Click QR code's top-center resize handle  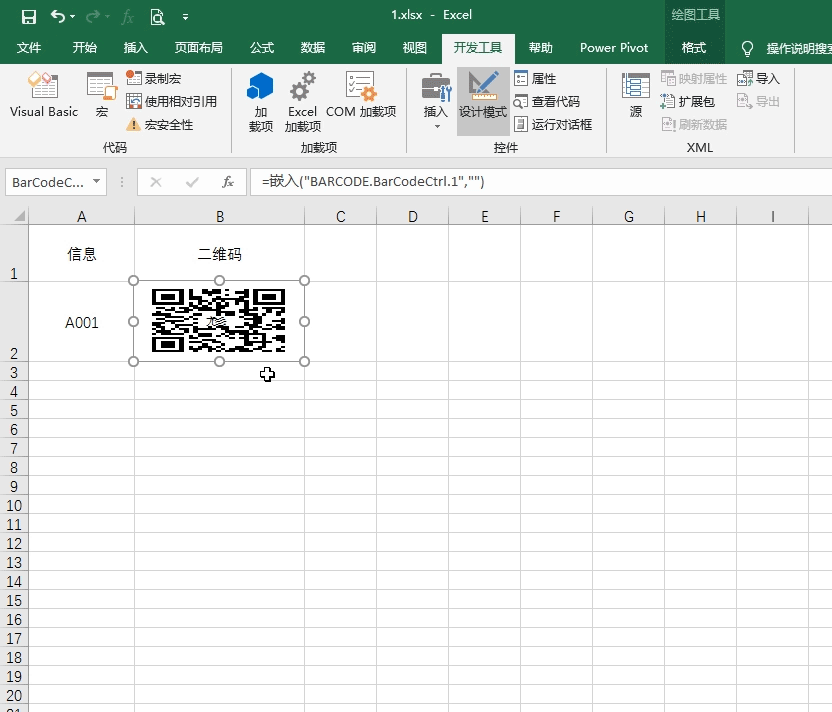click(219, 280)
